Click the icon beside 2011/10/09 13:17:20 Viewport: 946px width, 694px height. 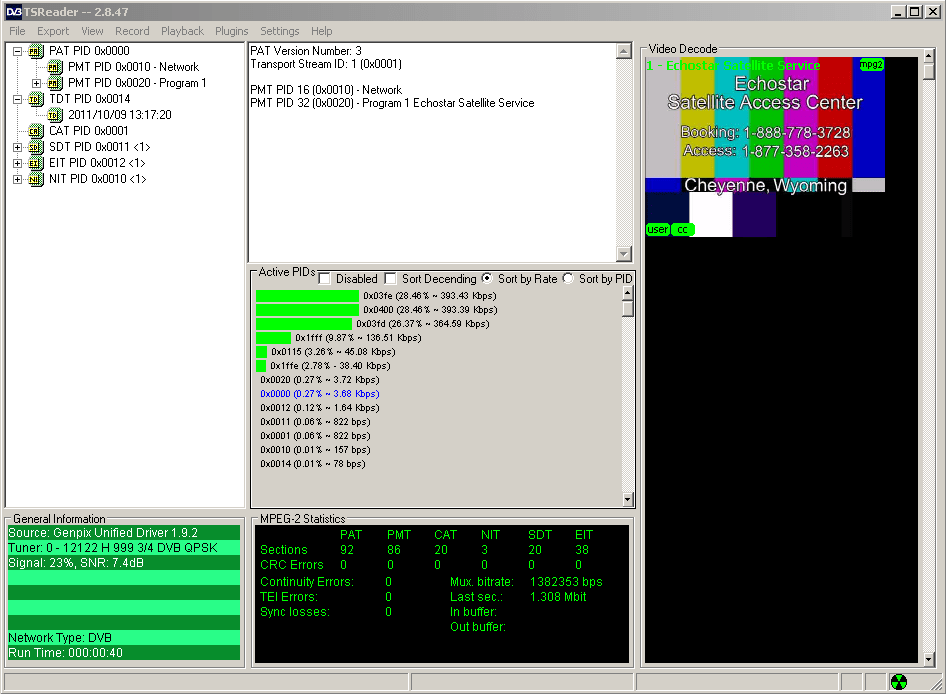point(55,115)
